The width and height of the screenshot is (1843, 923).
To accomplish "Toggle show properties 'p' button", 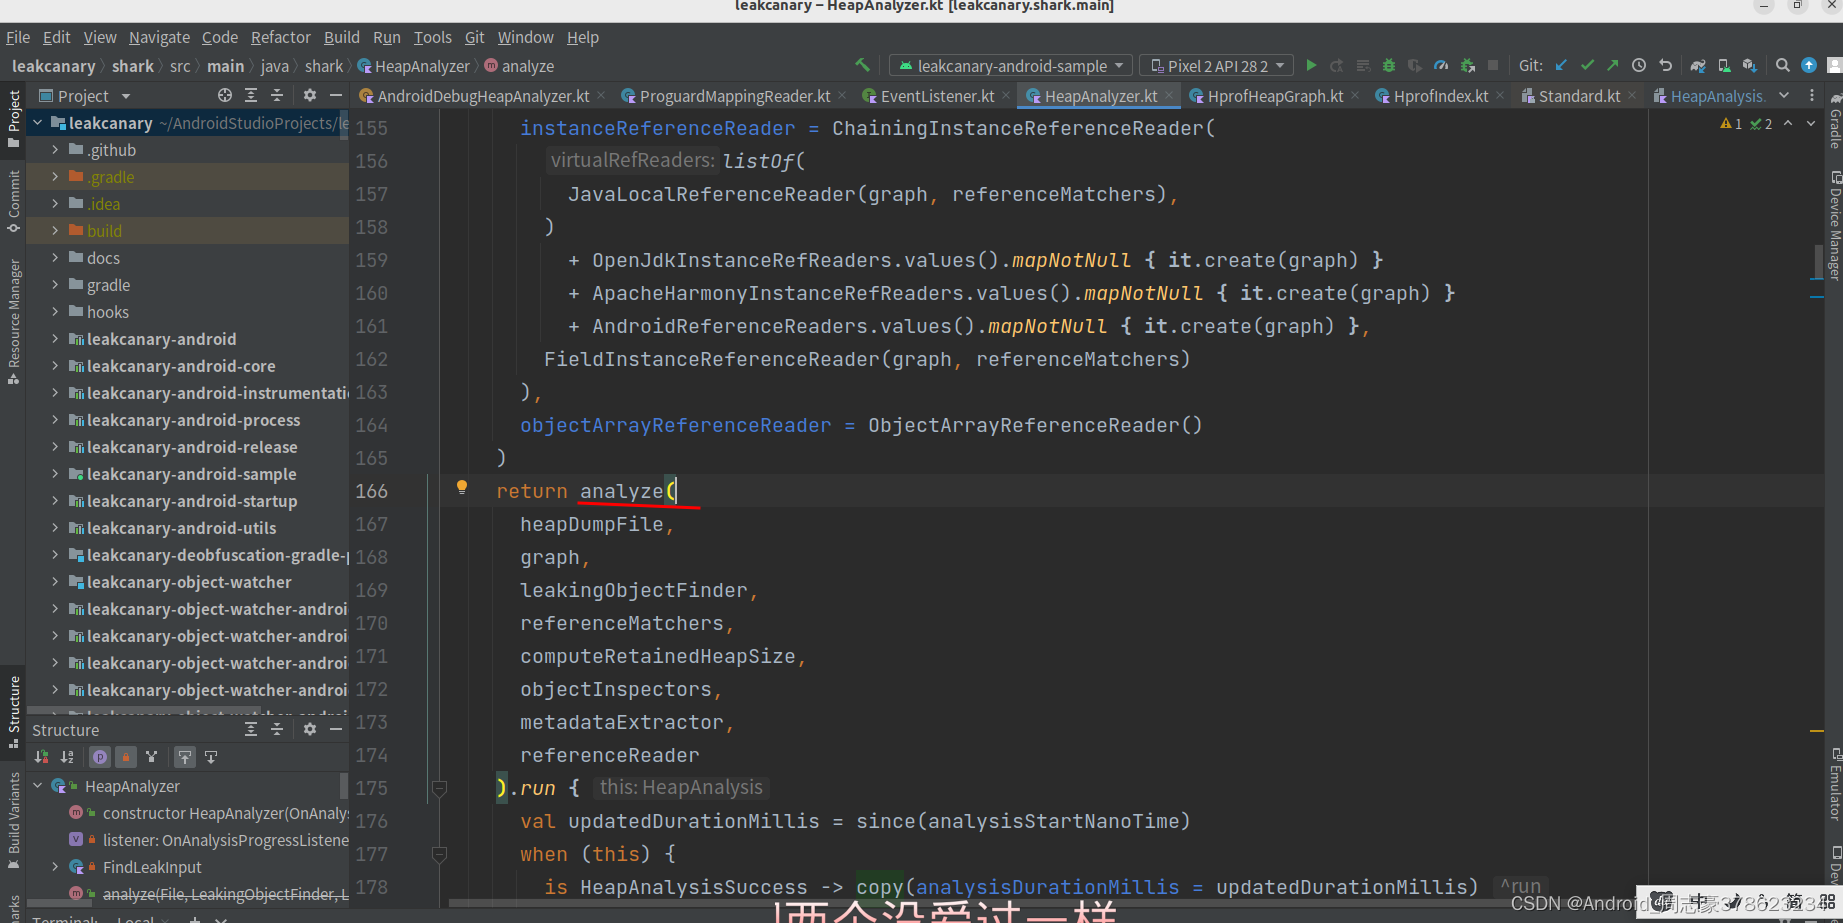I will pyautogui.click(x=100, y=757).
